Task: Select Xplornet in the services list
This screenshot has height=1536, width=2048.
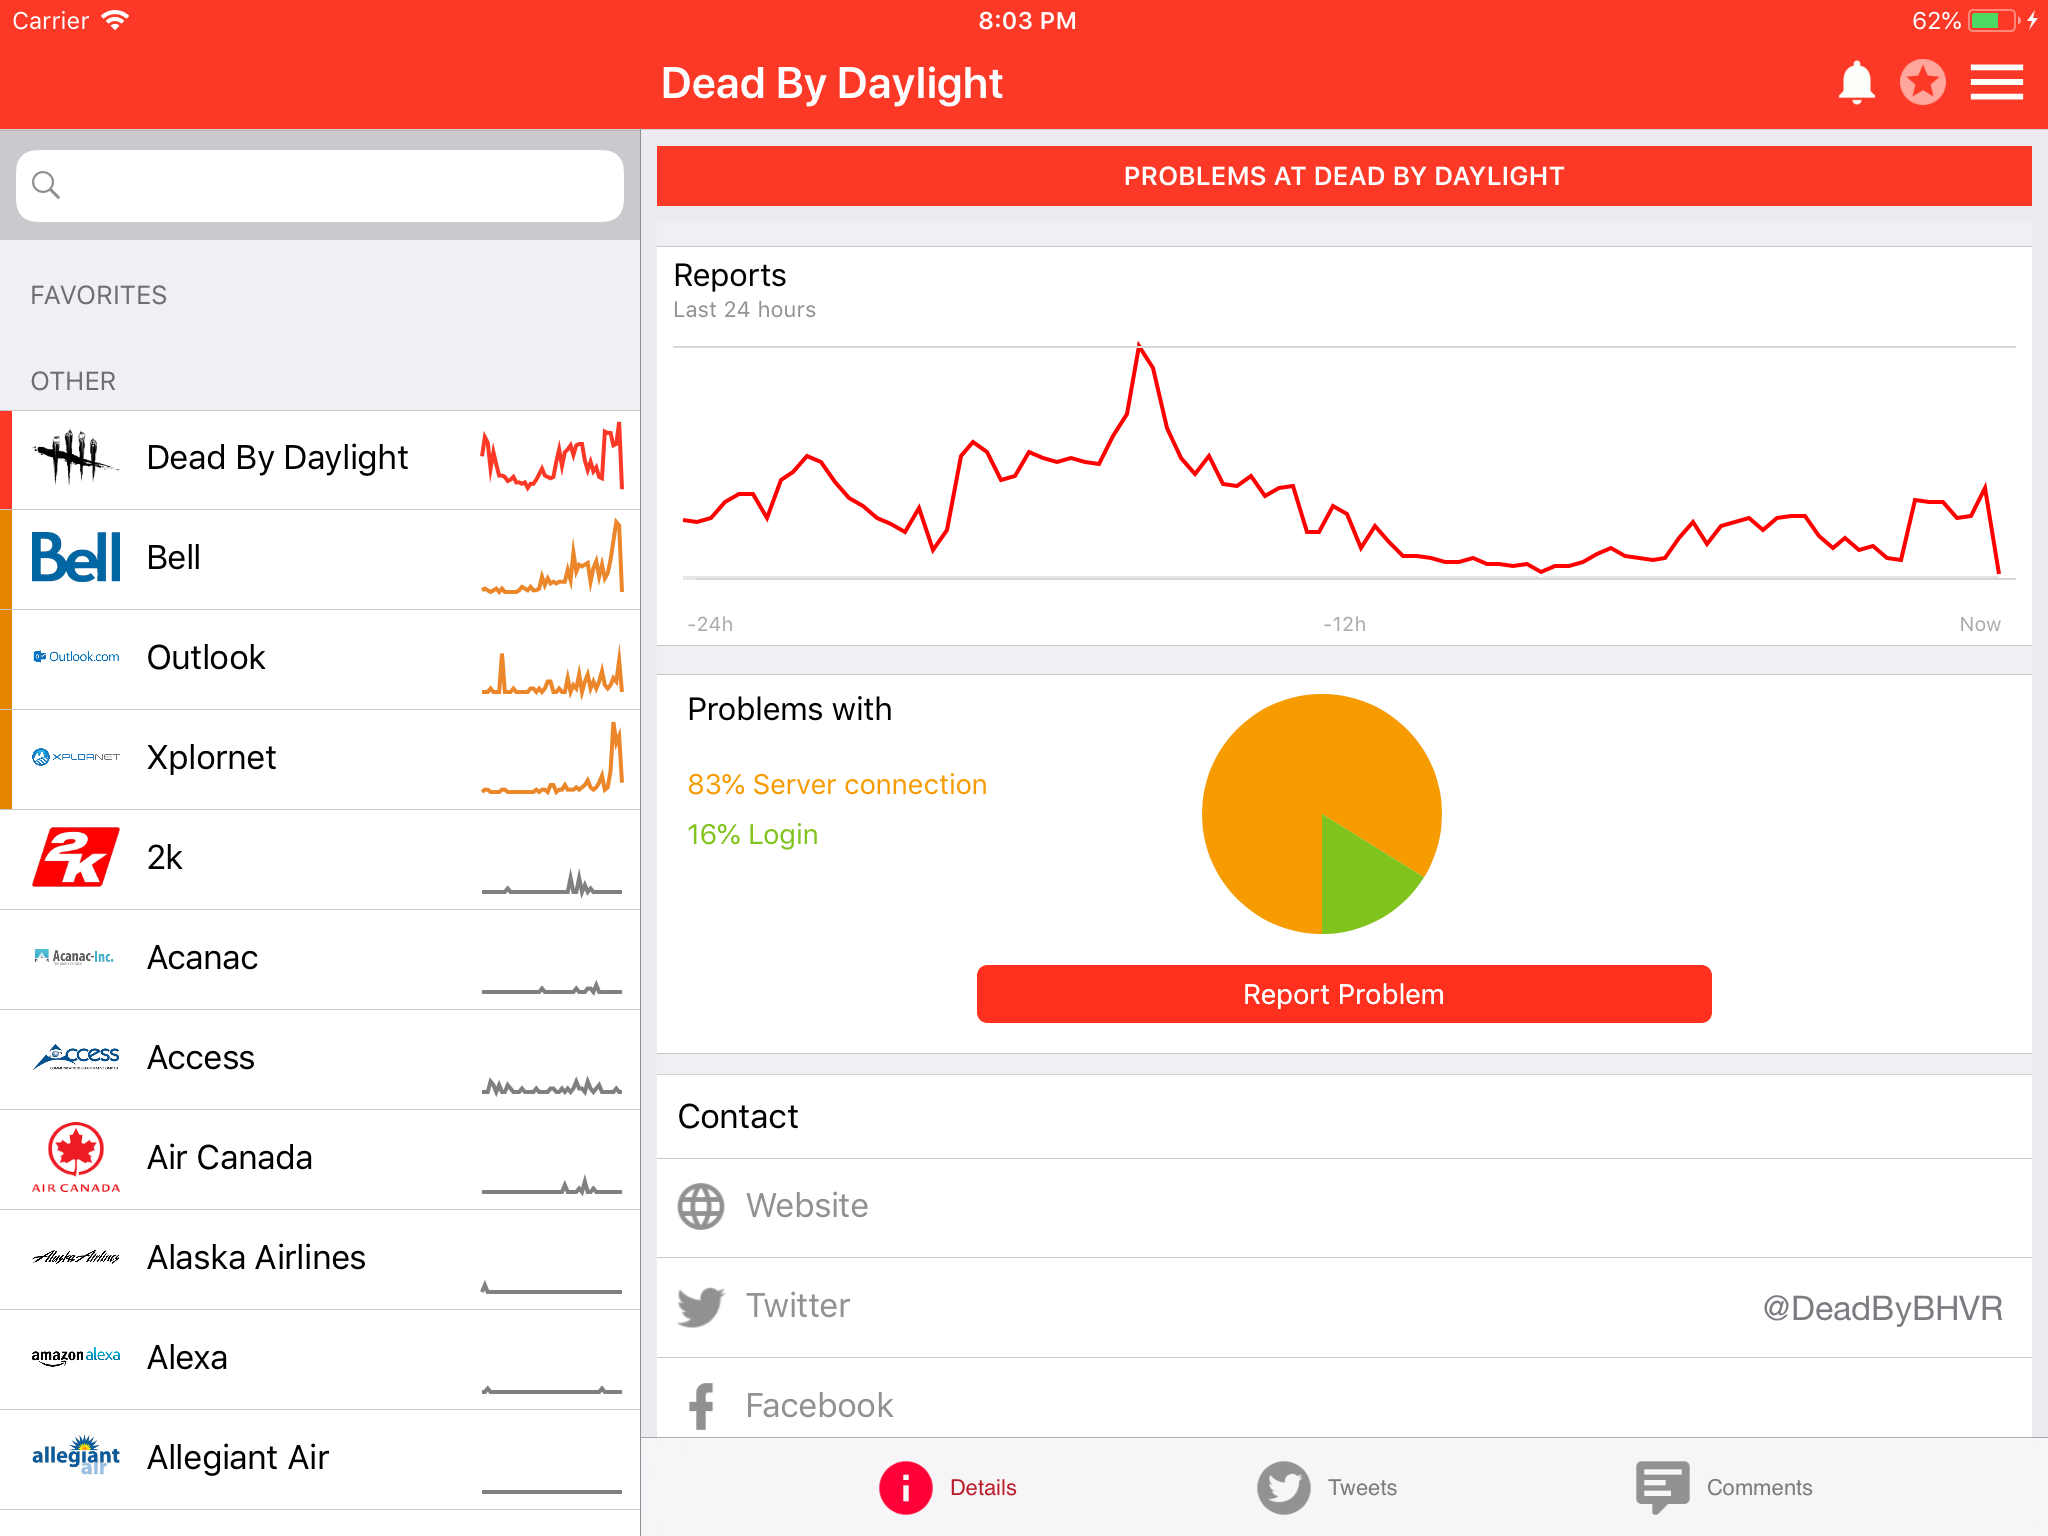Action: coord(211,758)
